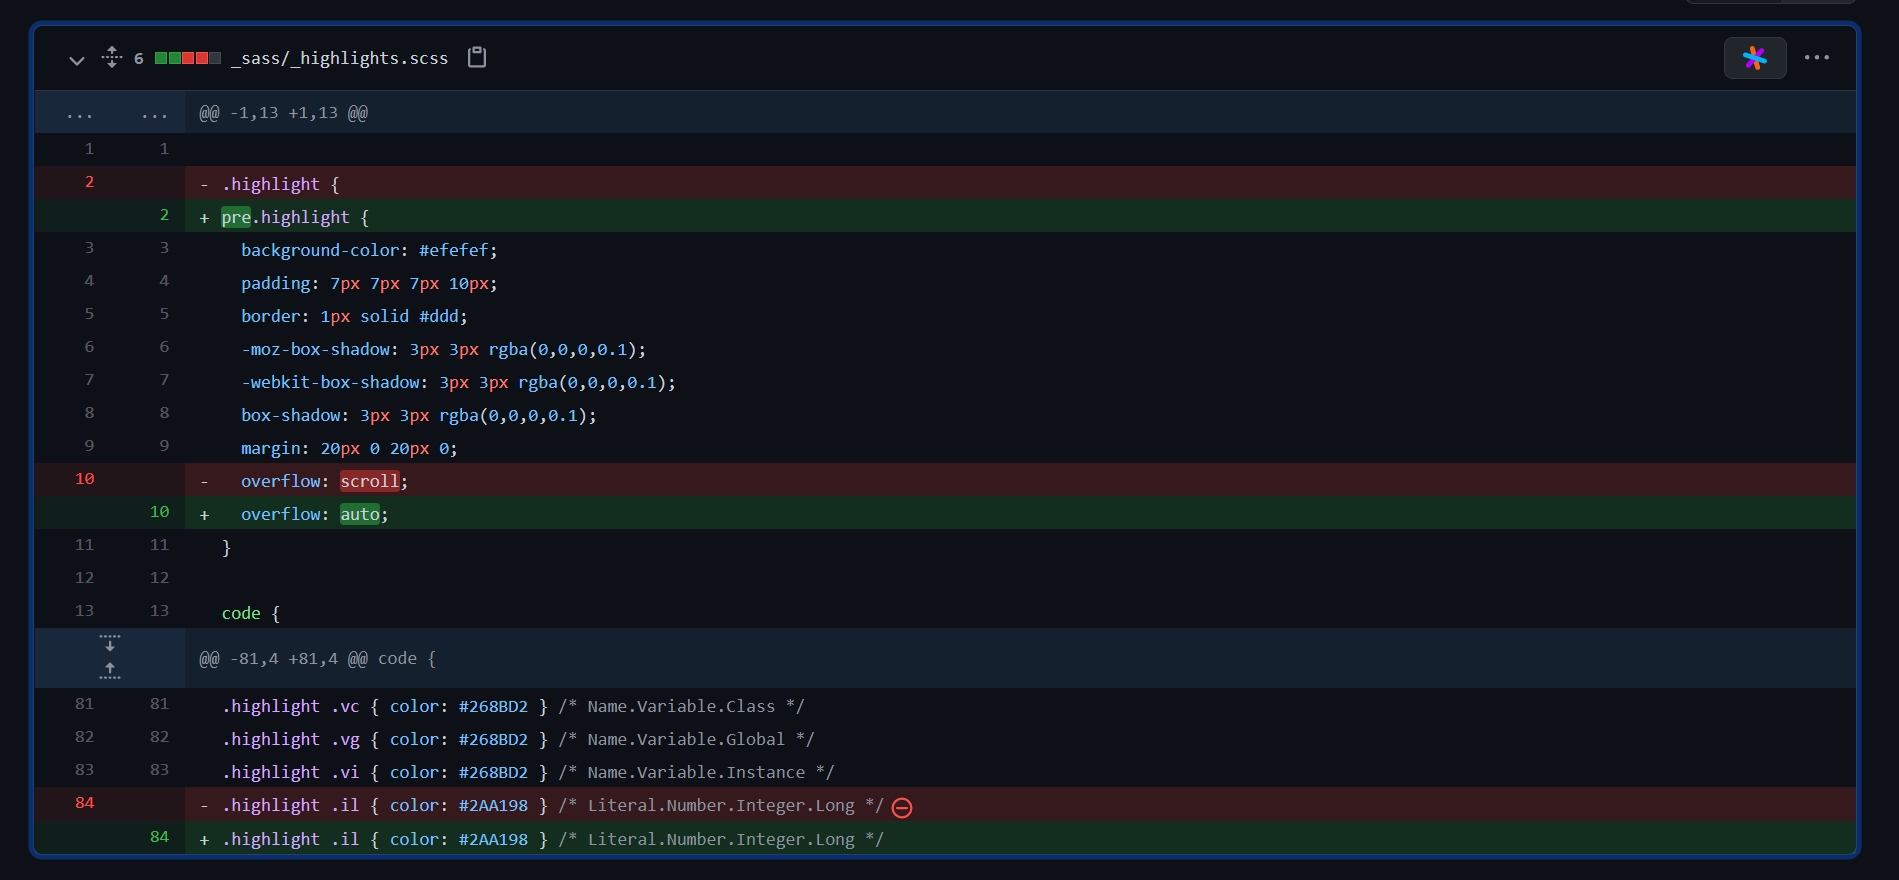Image resolution: width=1899 pixels, height=880 pixels.
Task: Click the expand-all-lines arrows icon
Action: pos(112,58)
